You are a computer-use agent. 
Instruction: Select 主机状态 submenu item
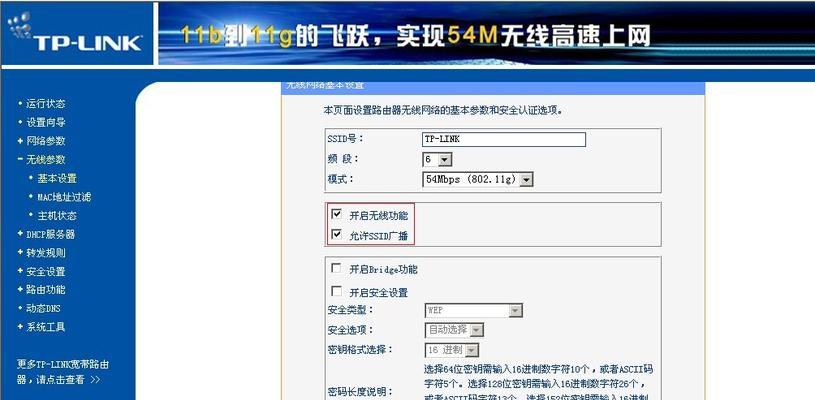pyautogui.click(x=57, y=216)
